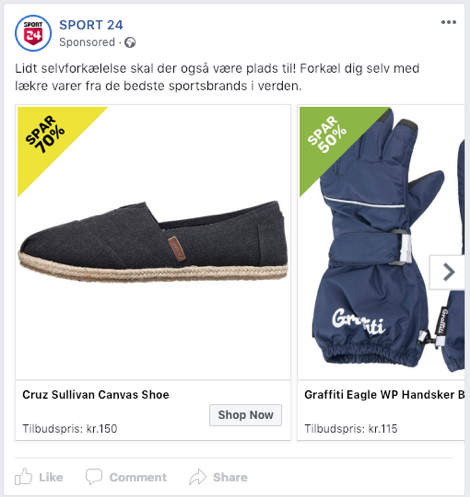Open the SPORT 24 page name link
This screenshot has width=470, height=497.
(91, 25)
